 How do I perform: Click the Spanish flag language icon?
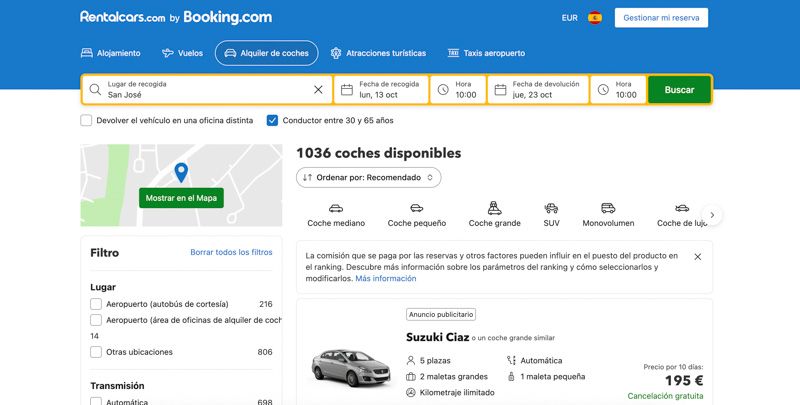pos(595,18)
